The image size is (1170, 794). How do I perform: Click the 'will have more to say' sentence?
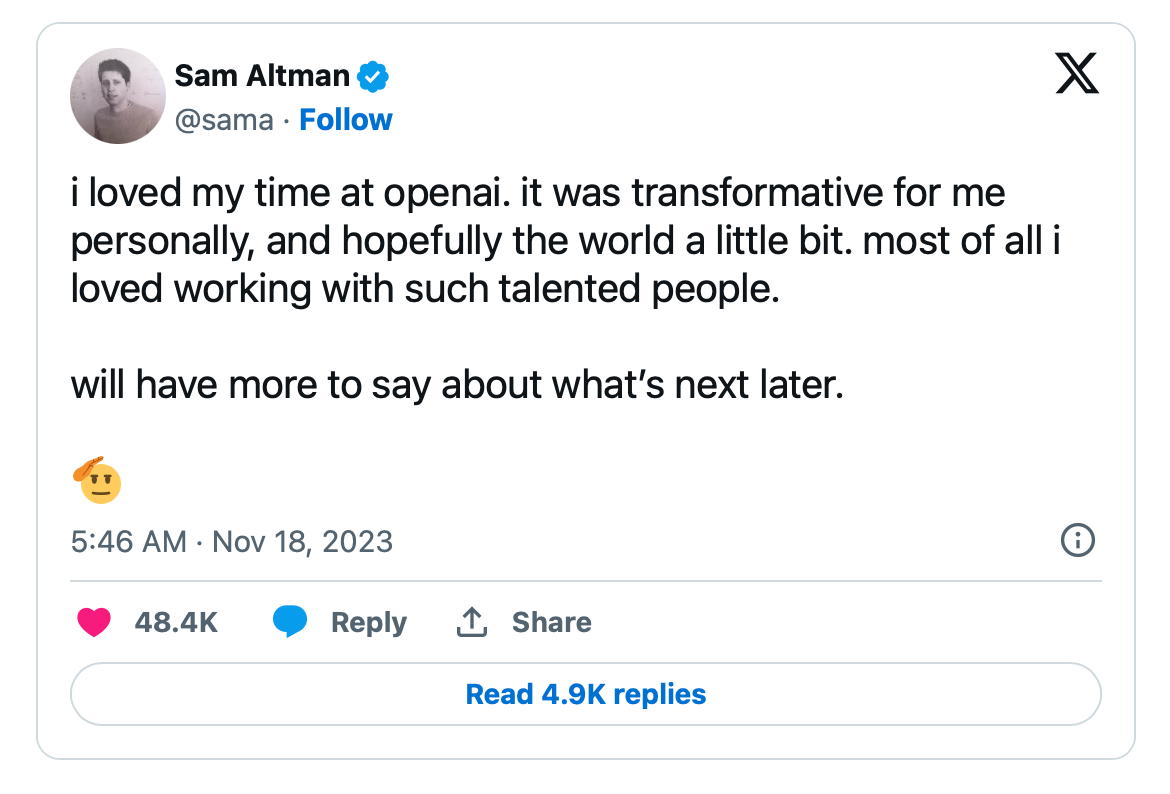[457, 385]
